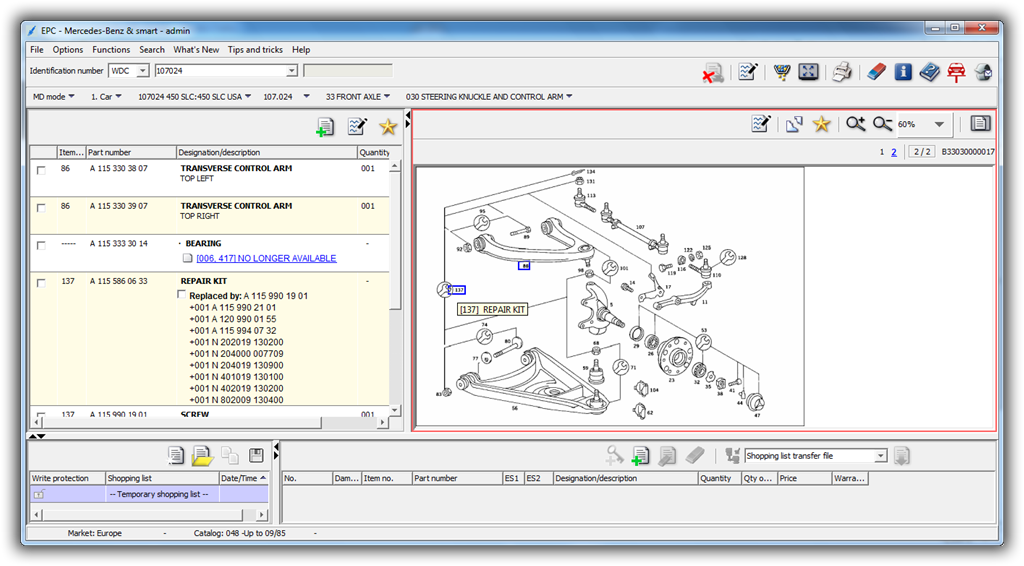
Task: Open the '1. Car' dropdown
Action: (106, 97)
